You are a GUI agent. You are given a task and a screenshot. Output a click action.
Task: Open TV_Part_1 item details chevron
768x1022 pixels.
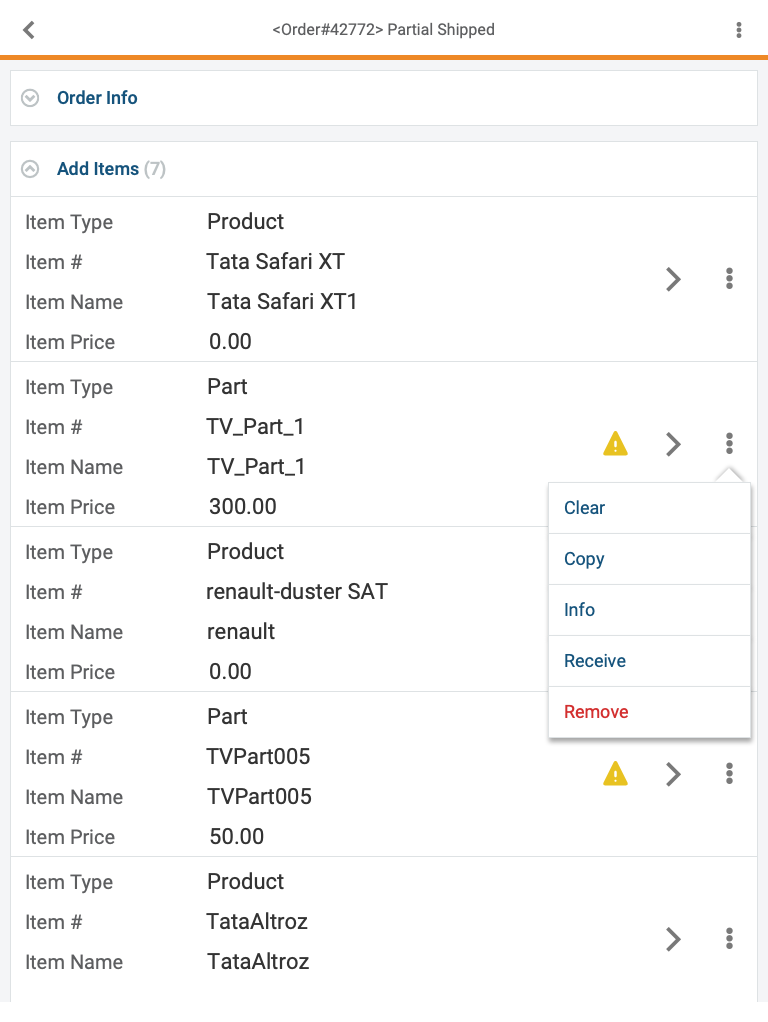[x=673, y=444]
